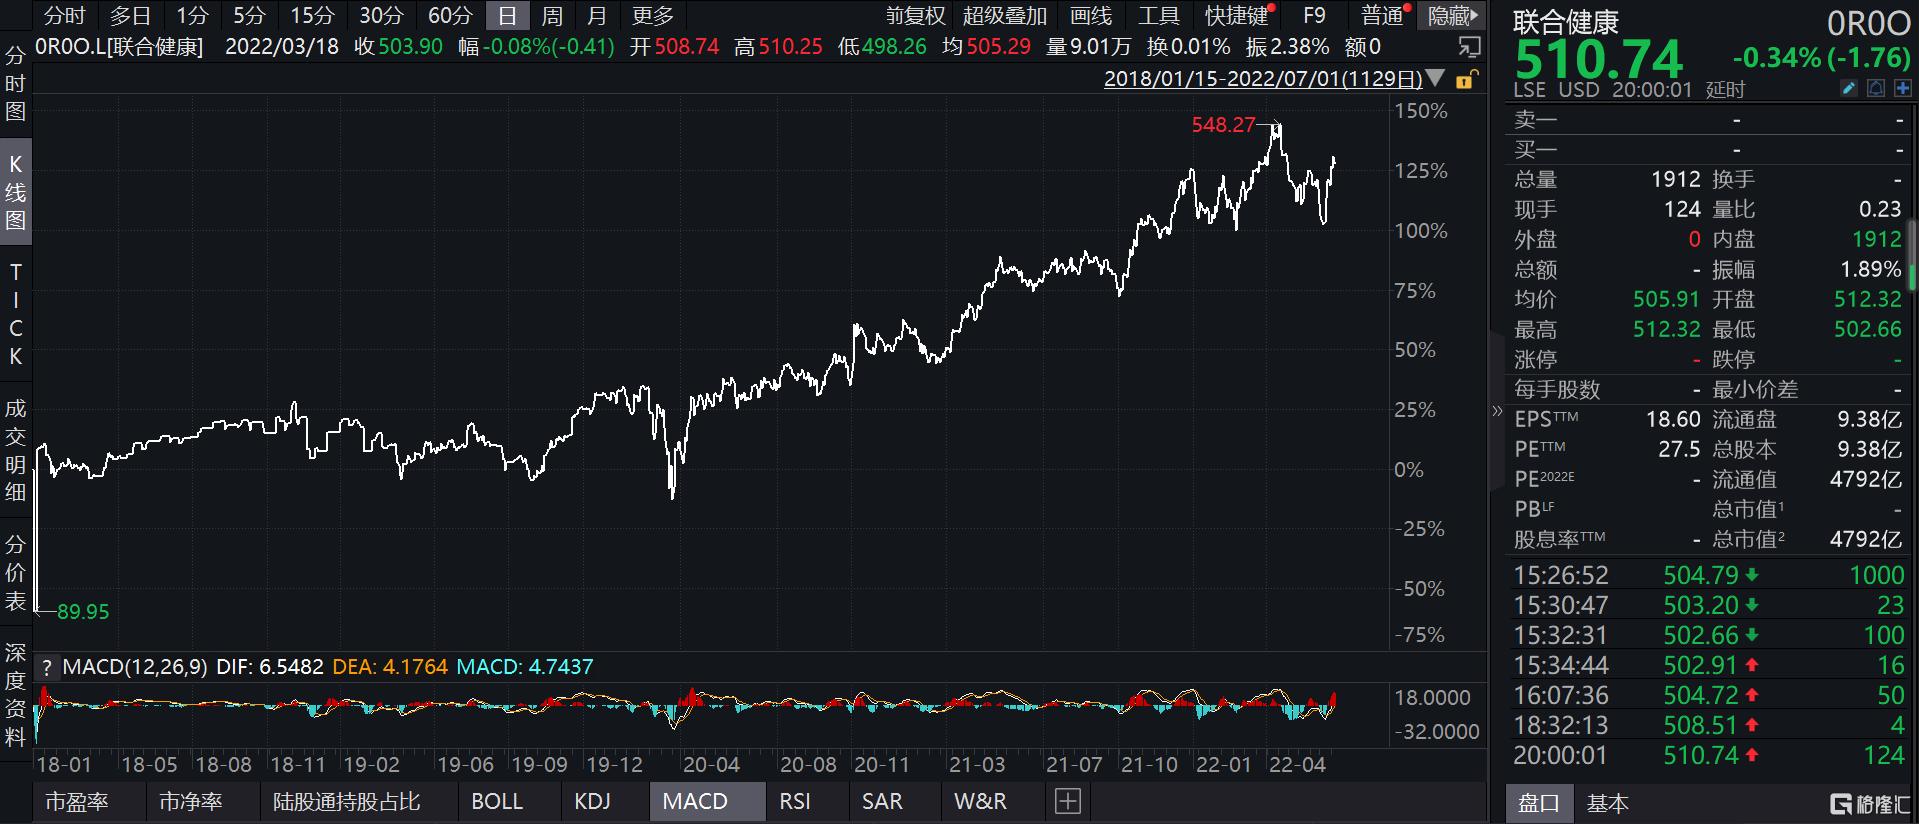Viewport: 1919px width, 824px height.
Task: Click the PE TTM value 27.5
Action: (x=1679, y=449)
